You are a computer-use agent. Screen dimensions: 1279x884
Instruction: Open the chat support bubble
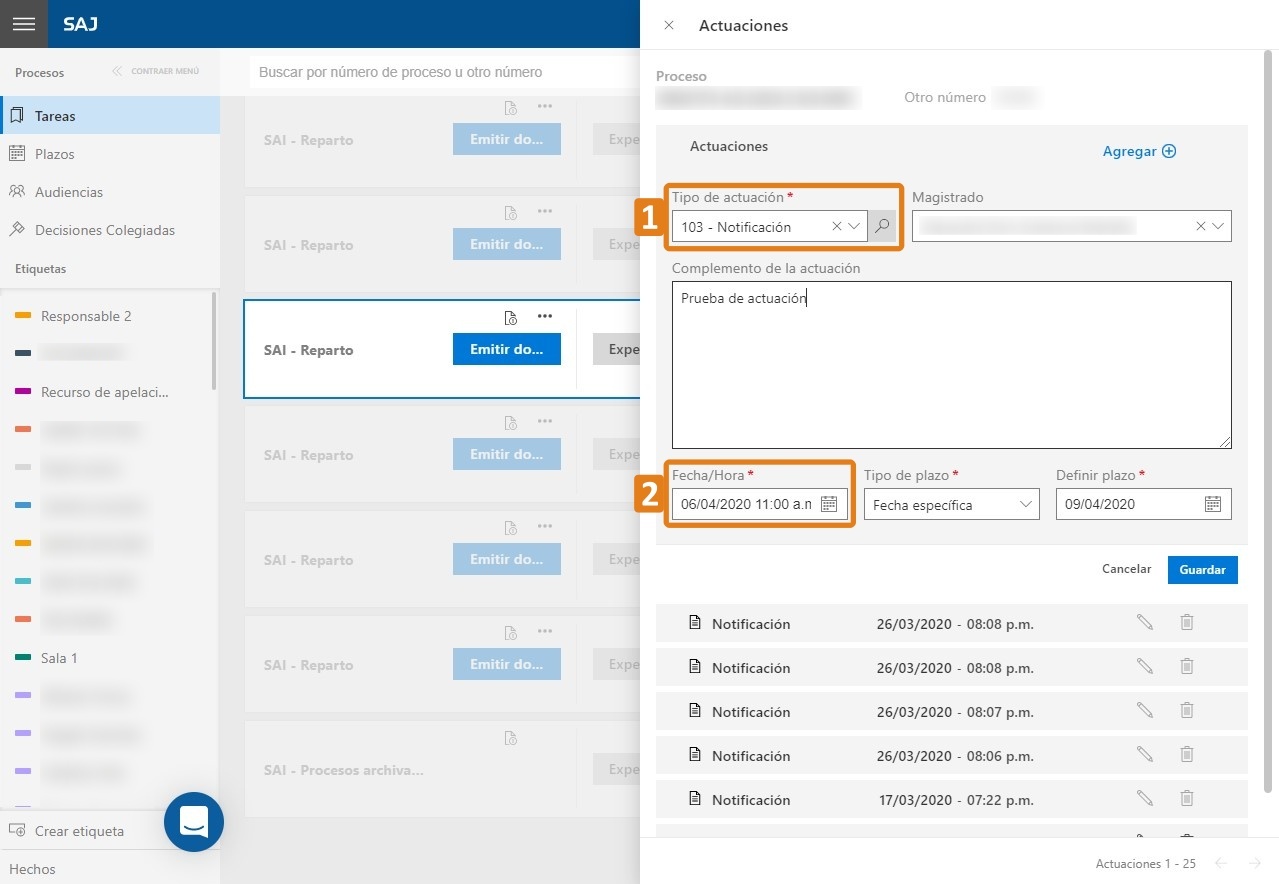coord(194,822)
